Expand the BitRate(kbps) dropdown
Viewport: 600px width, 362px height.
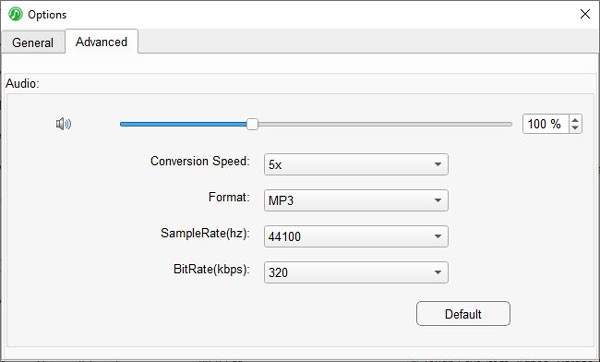coord(356,272)
